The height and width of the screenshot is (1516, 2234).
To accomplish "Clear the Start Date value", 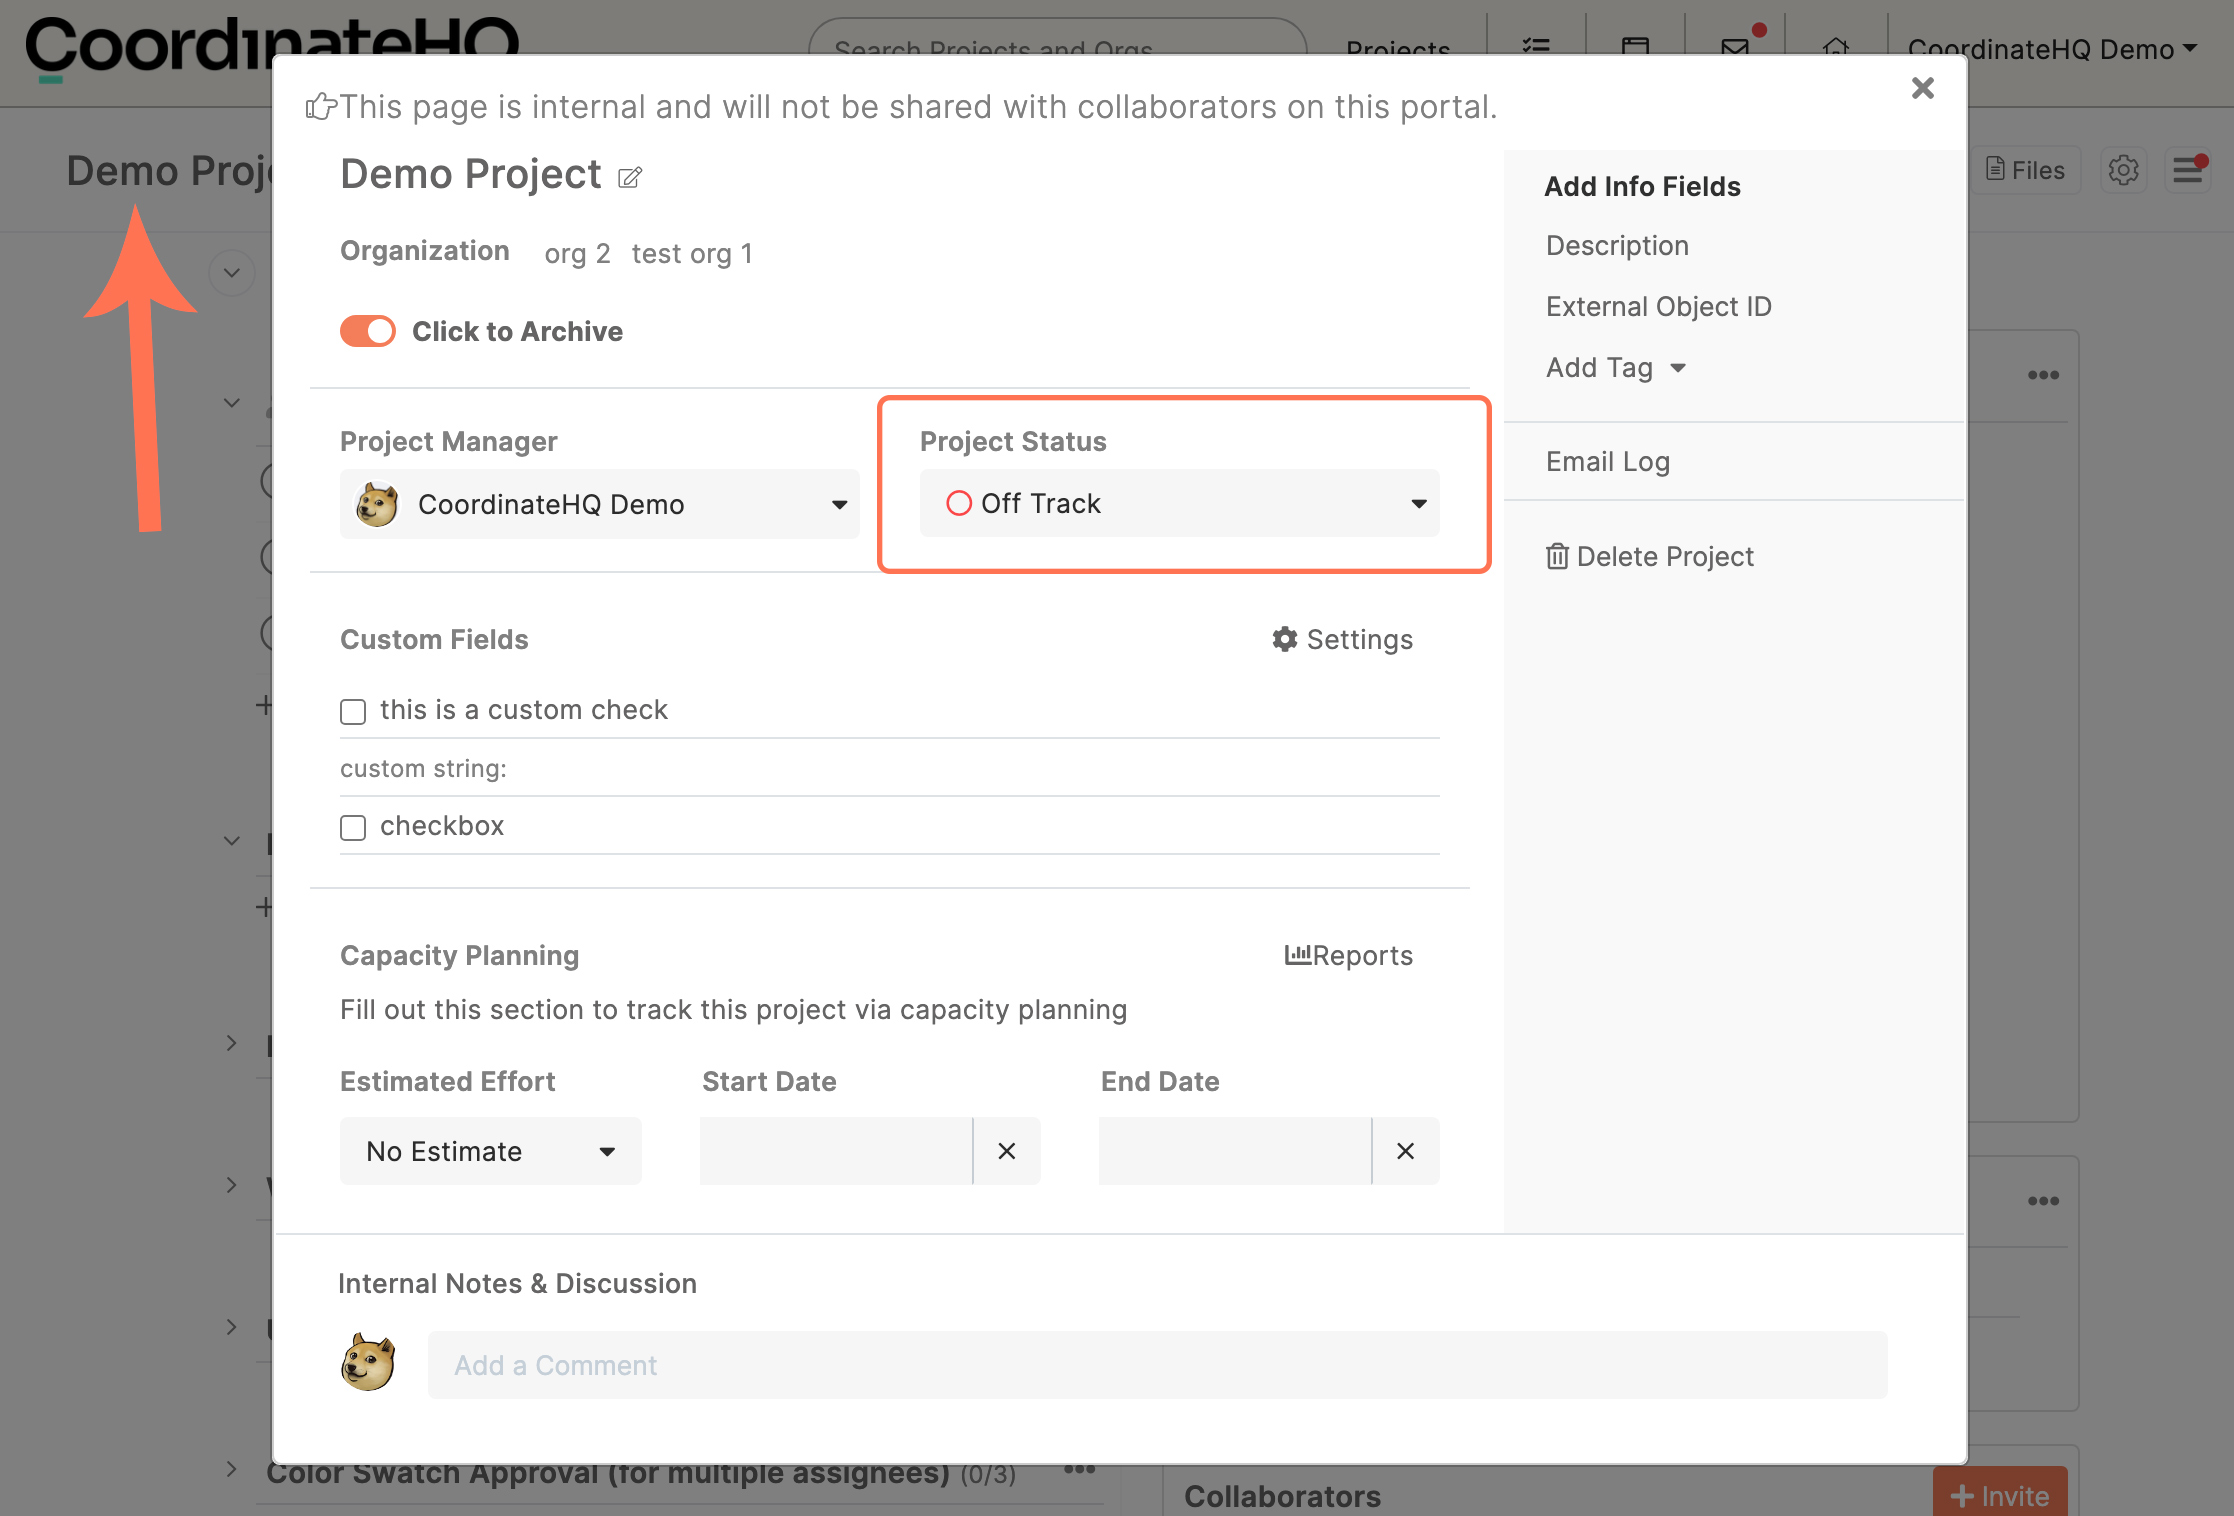I will [1007, 1151].
